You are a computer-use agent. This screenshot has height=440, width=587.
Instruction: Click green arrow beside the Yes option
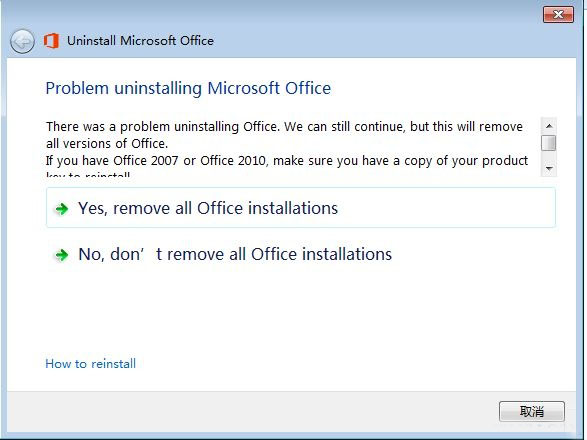pyautogui.click(x=62, y=209)
